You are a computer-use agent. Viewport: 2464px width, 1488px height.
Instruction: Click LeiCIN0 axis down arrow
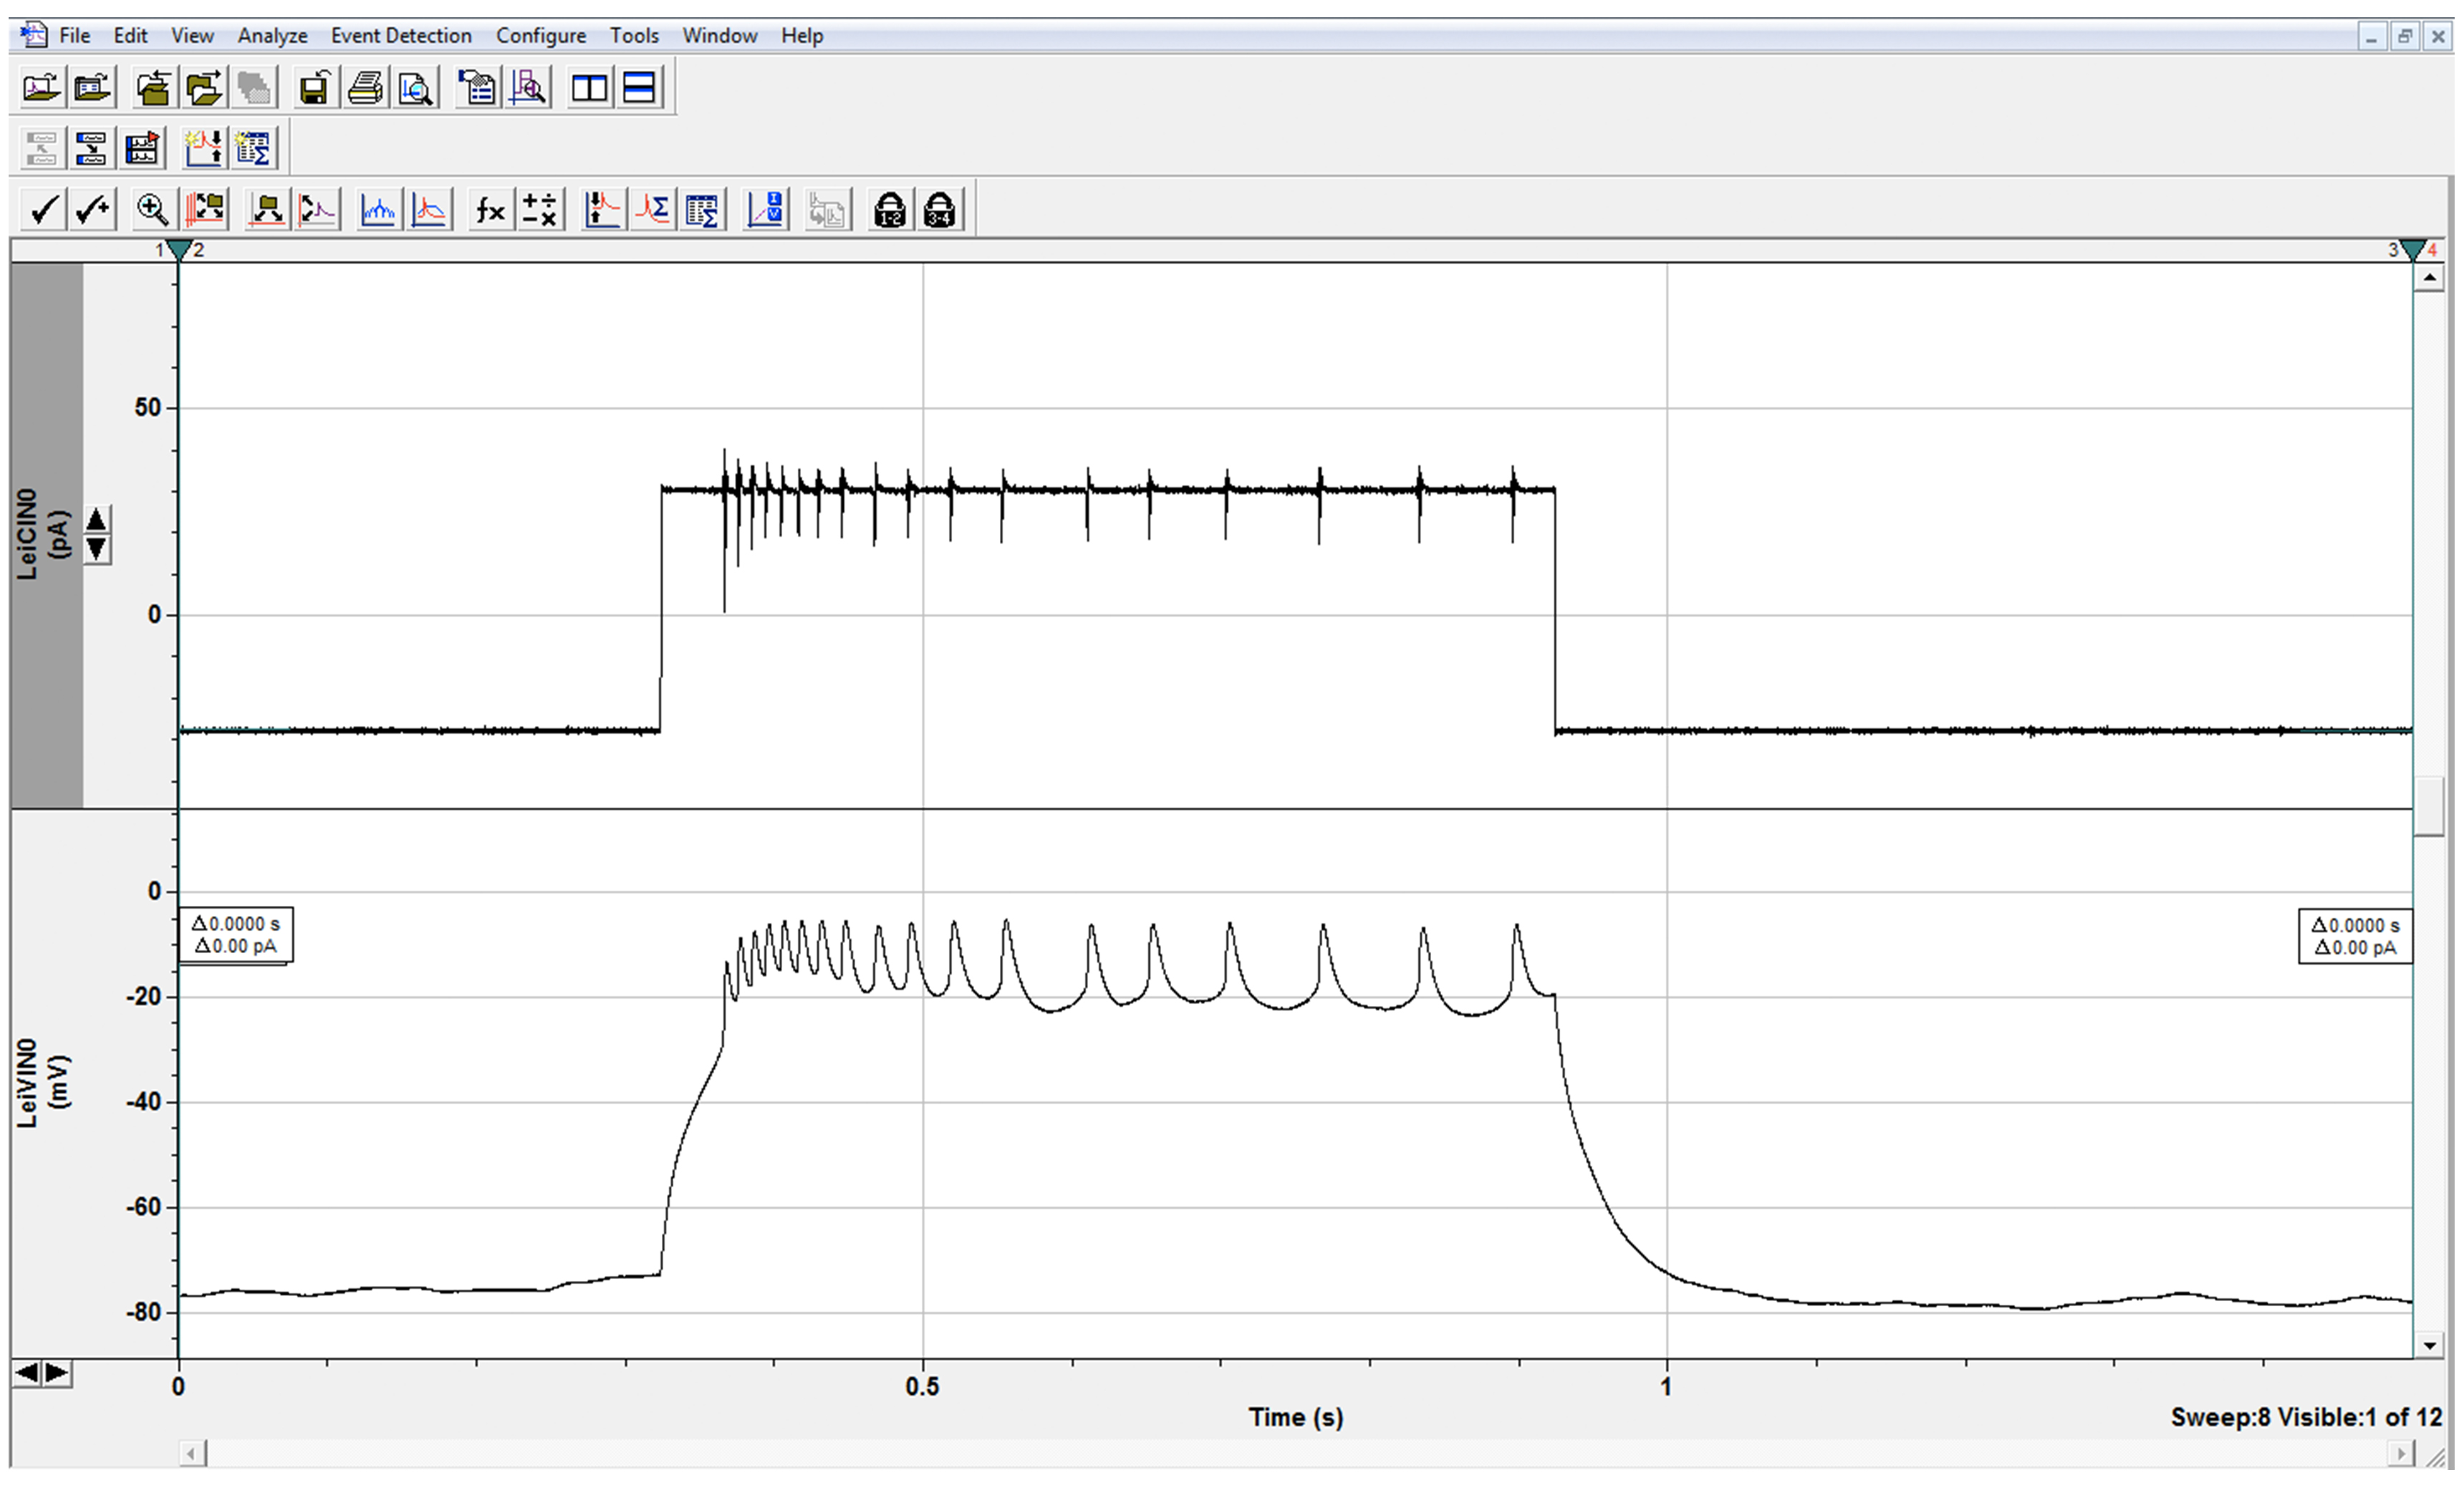pyautogui.click(x=96, y=549)
